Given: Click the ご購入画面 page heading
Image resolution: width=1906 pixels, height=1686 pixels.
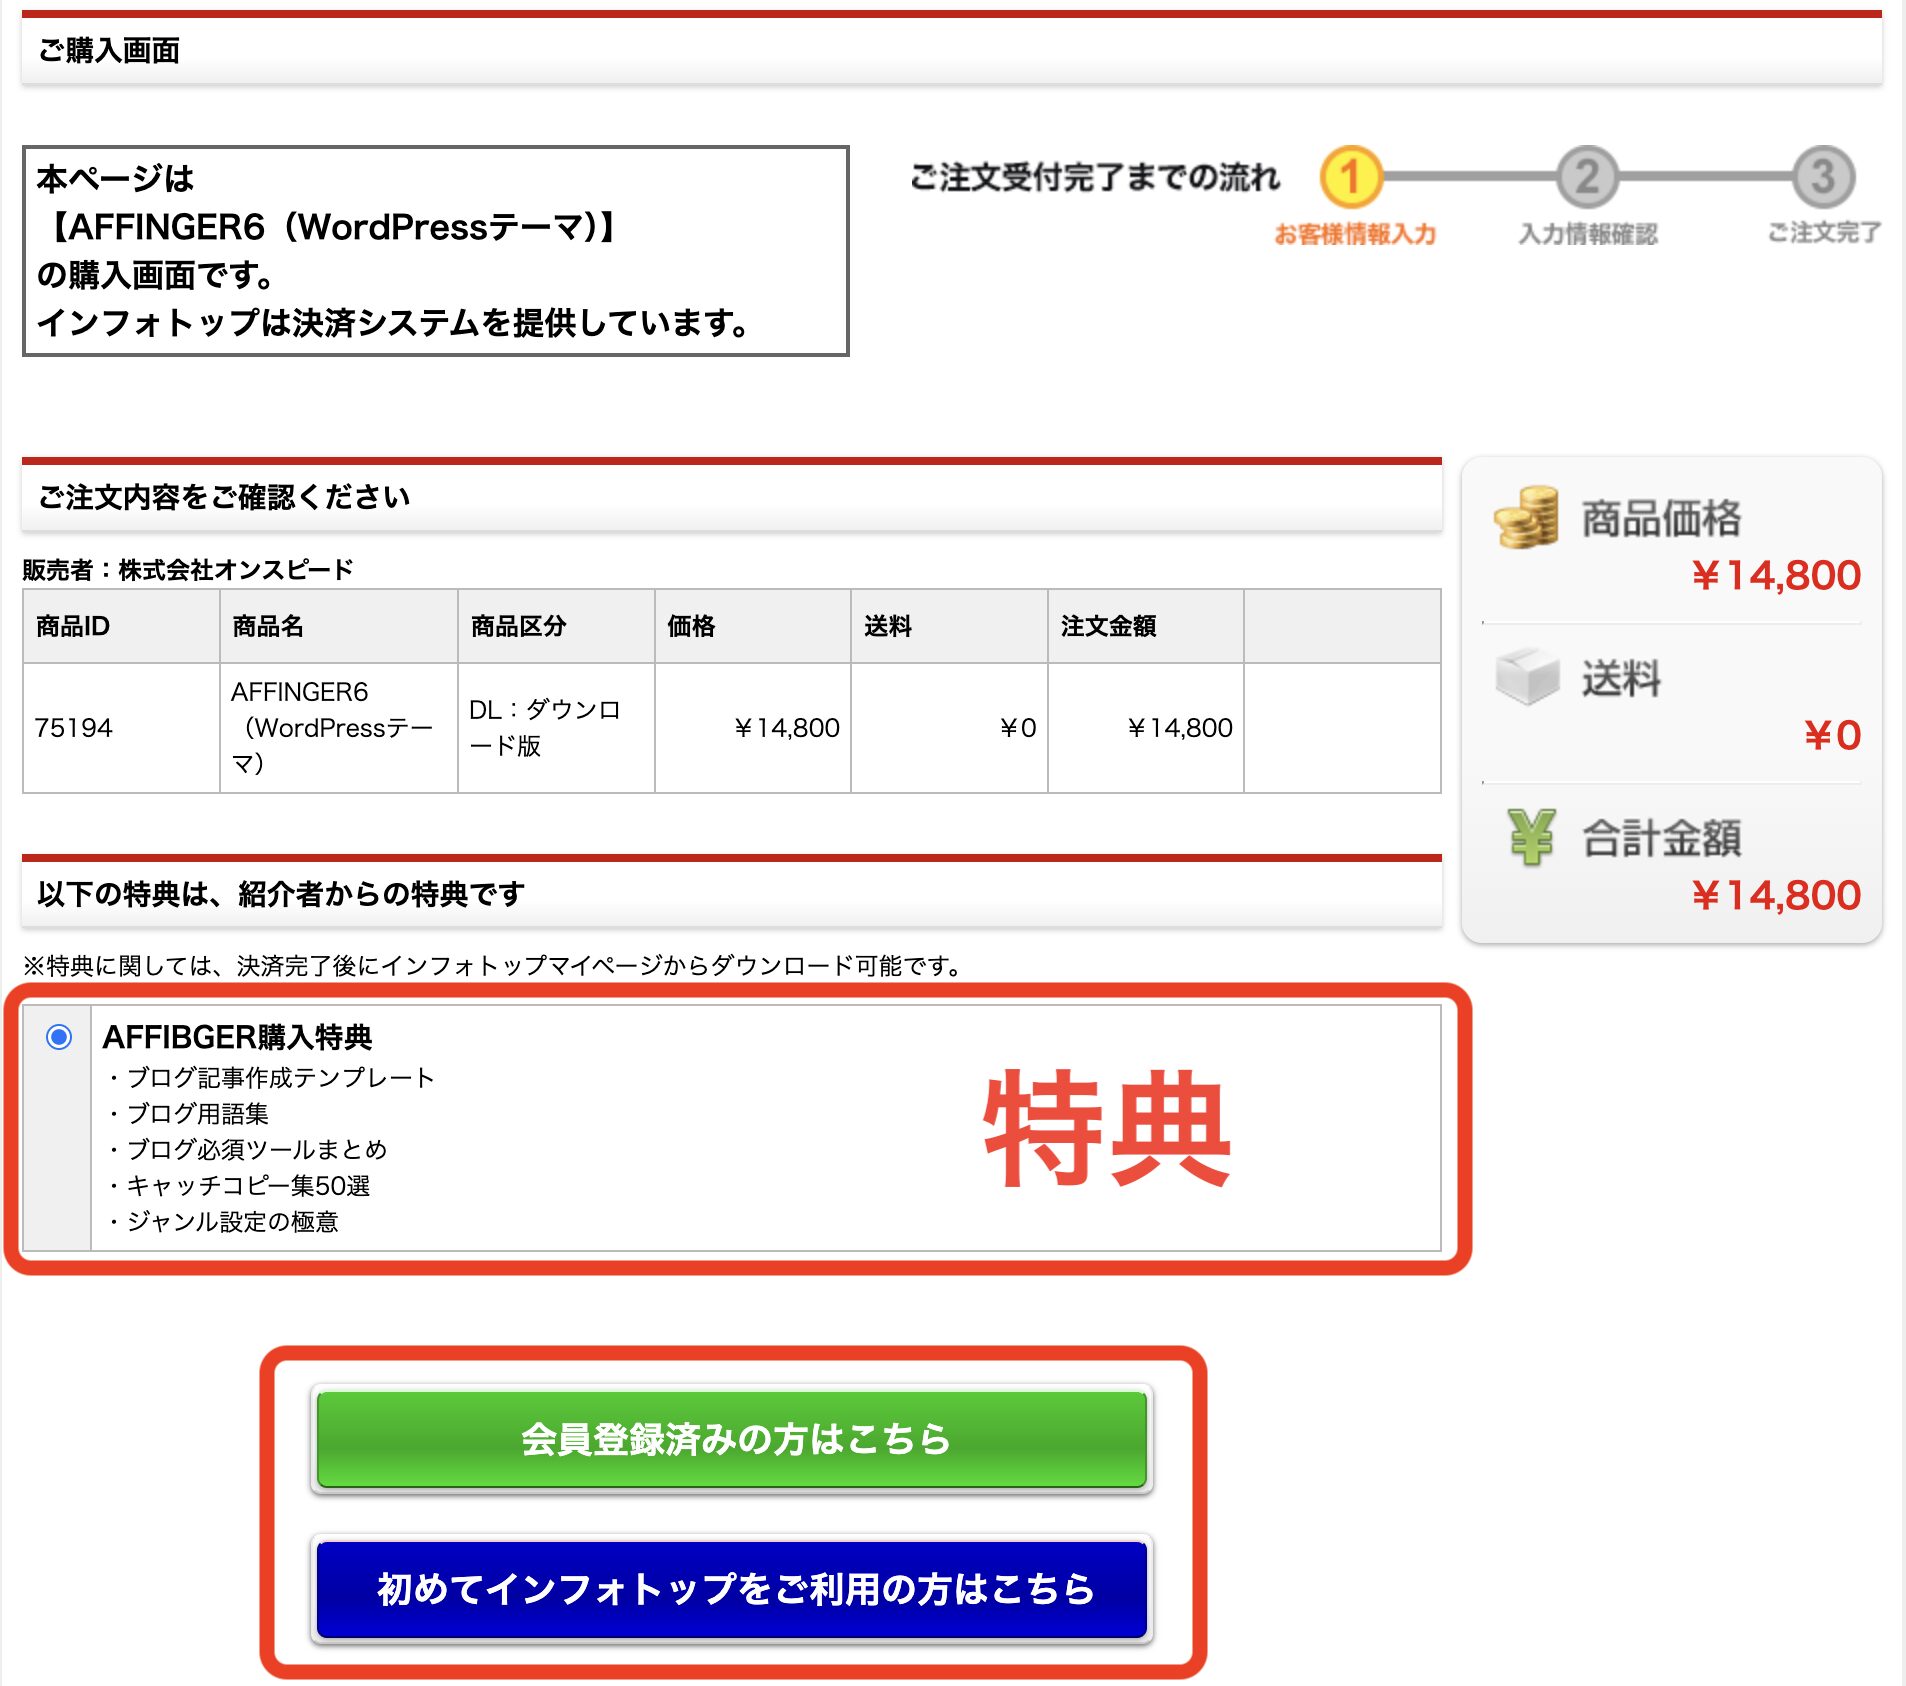Looking at the screenshot, I should click(x=109, y=50).
